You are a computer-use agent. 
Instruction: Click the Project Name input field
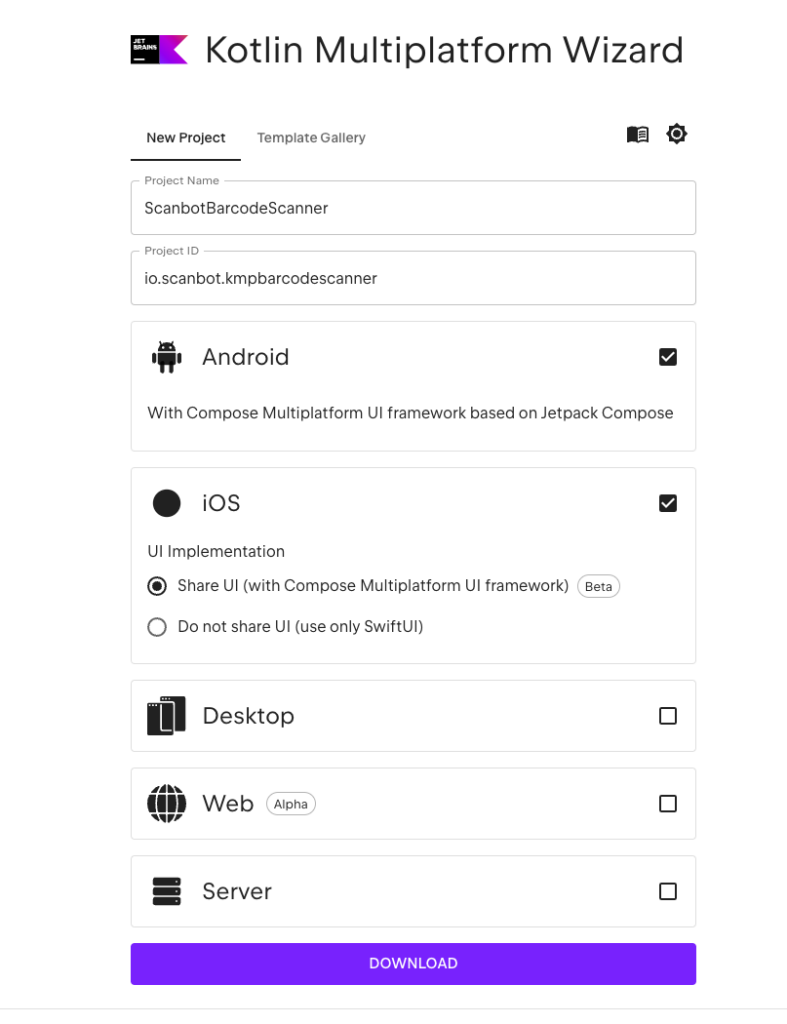413,208
